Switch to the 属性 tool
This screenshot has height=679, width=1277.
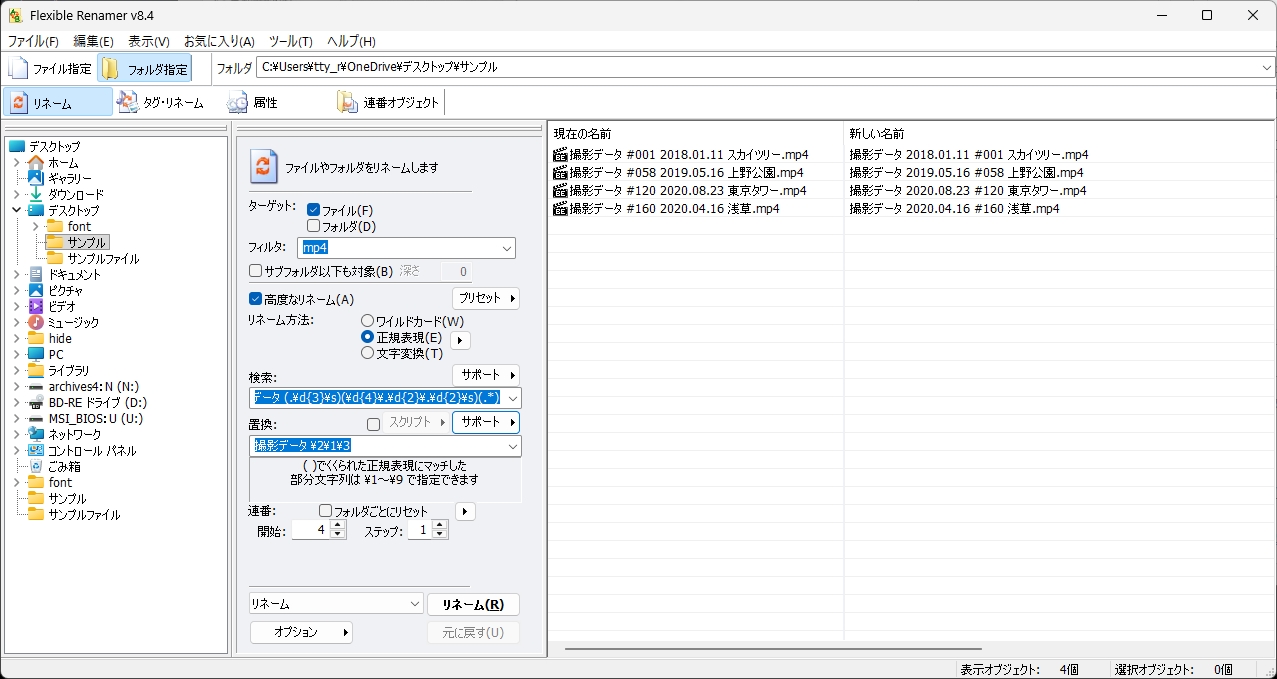tap(252, 102)
